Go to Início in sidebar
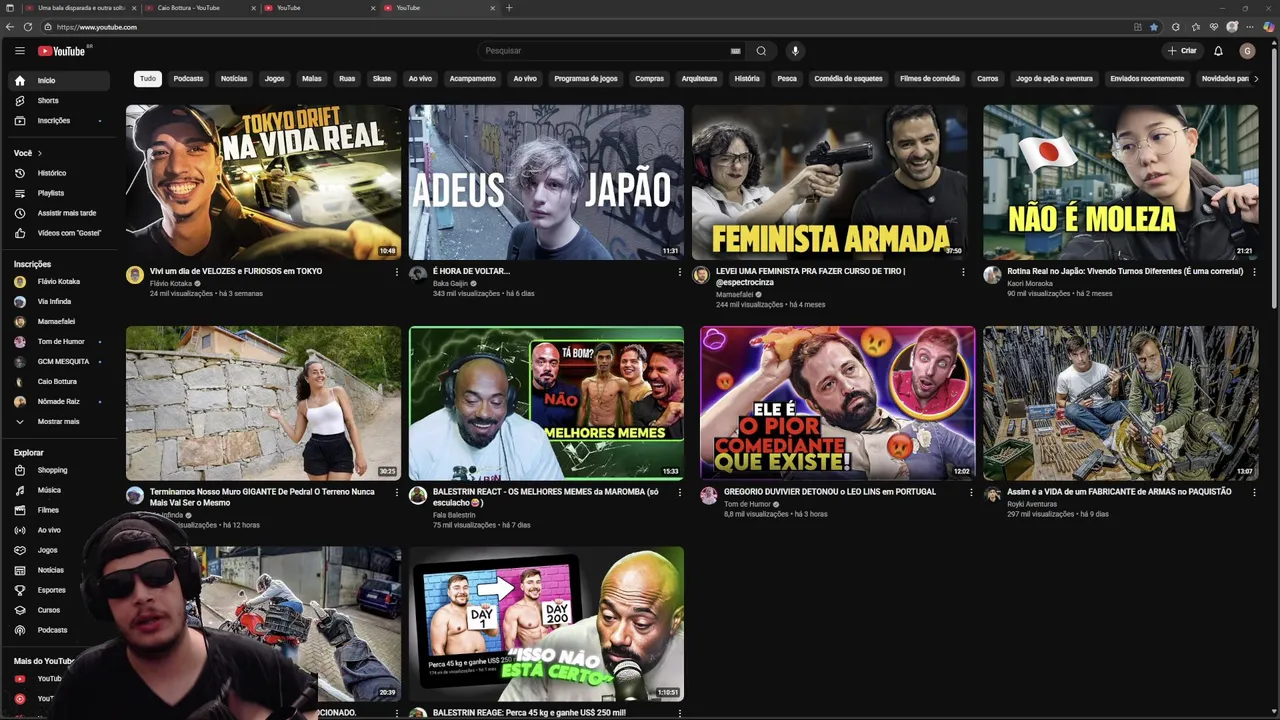The image size is (1280, 720). pyautogui.click(x=58, y=81)
